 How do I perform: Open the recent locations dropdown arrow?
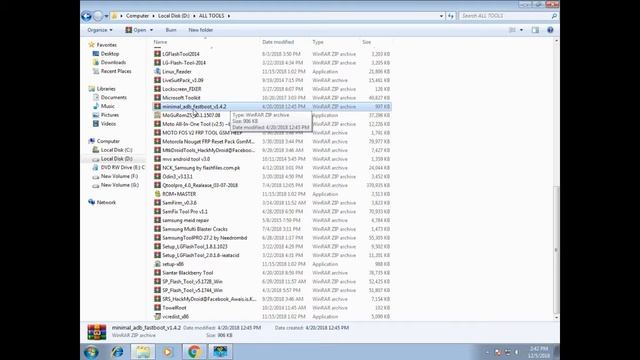pos(107,16)
